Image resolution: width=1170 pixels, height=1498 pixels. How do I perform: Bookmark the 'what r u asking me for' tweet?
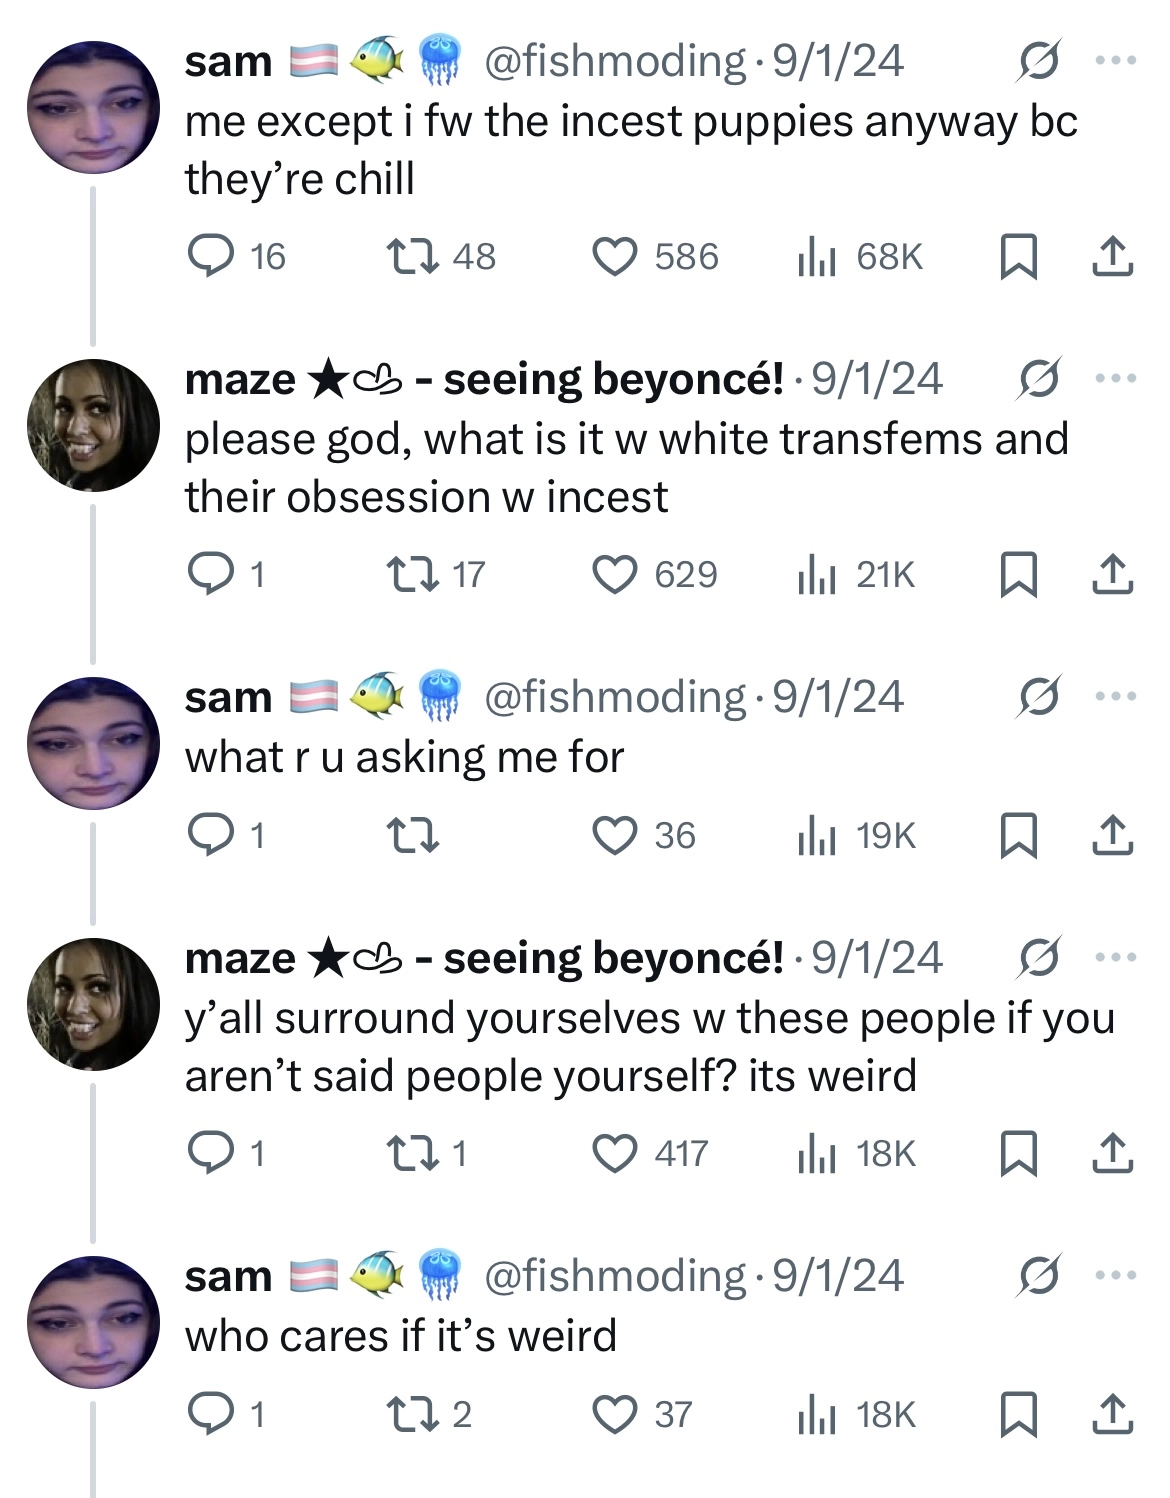pos(1018,835)
